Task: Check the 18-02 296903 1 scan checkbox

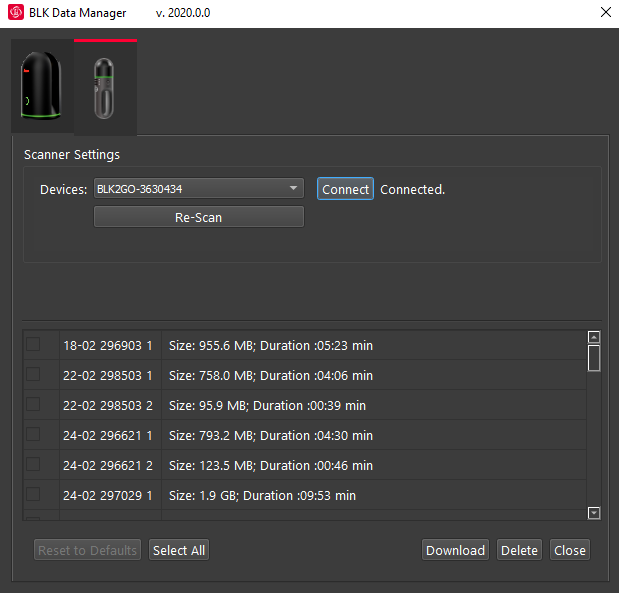Action: click(x=33, y=345)
